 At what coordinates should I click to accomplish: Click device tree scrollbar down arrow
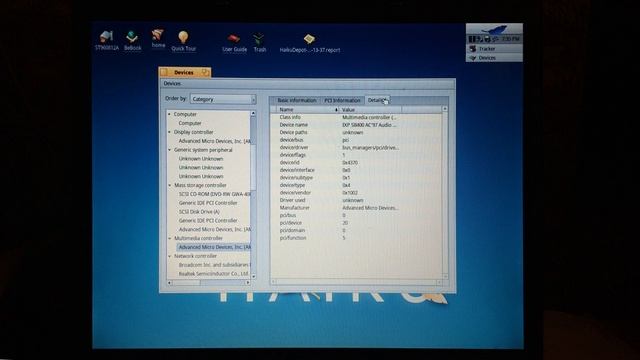coord(253,276)
